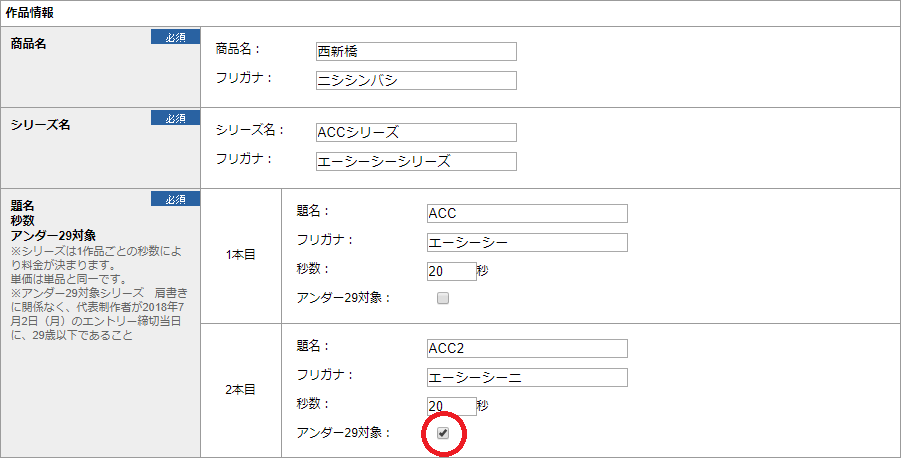Click the 必須 badge beside 商品名

175,37
